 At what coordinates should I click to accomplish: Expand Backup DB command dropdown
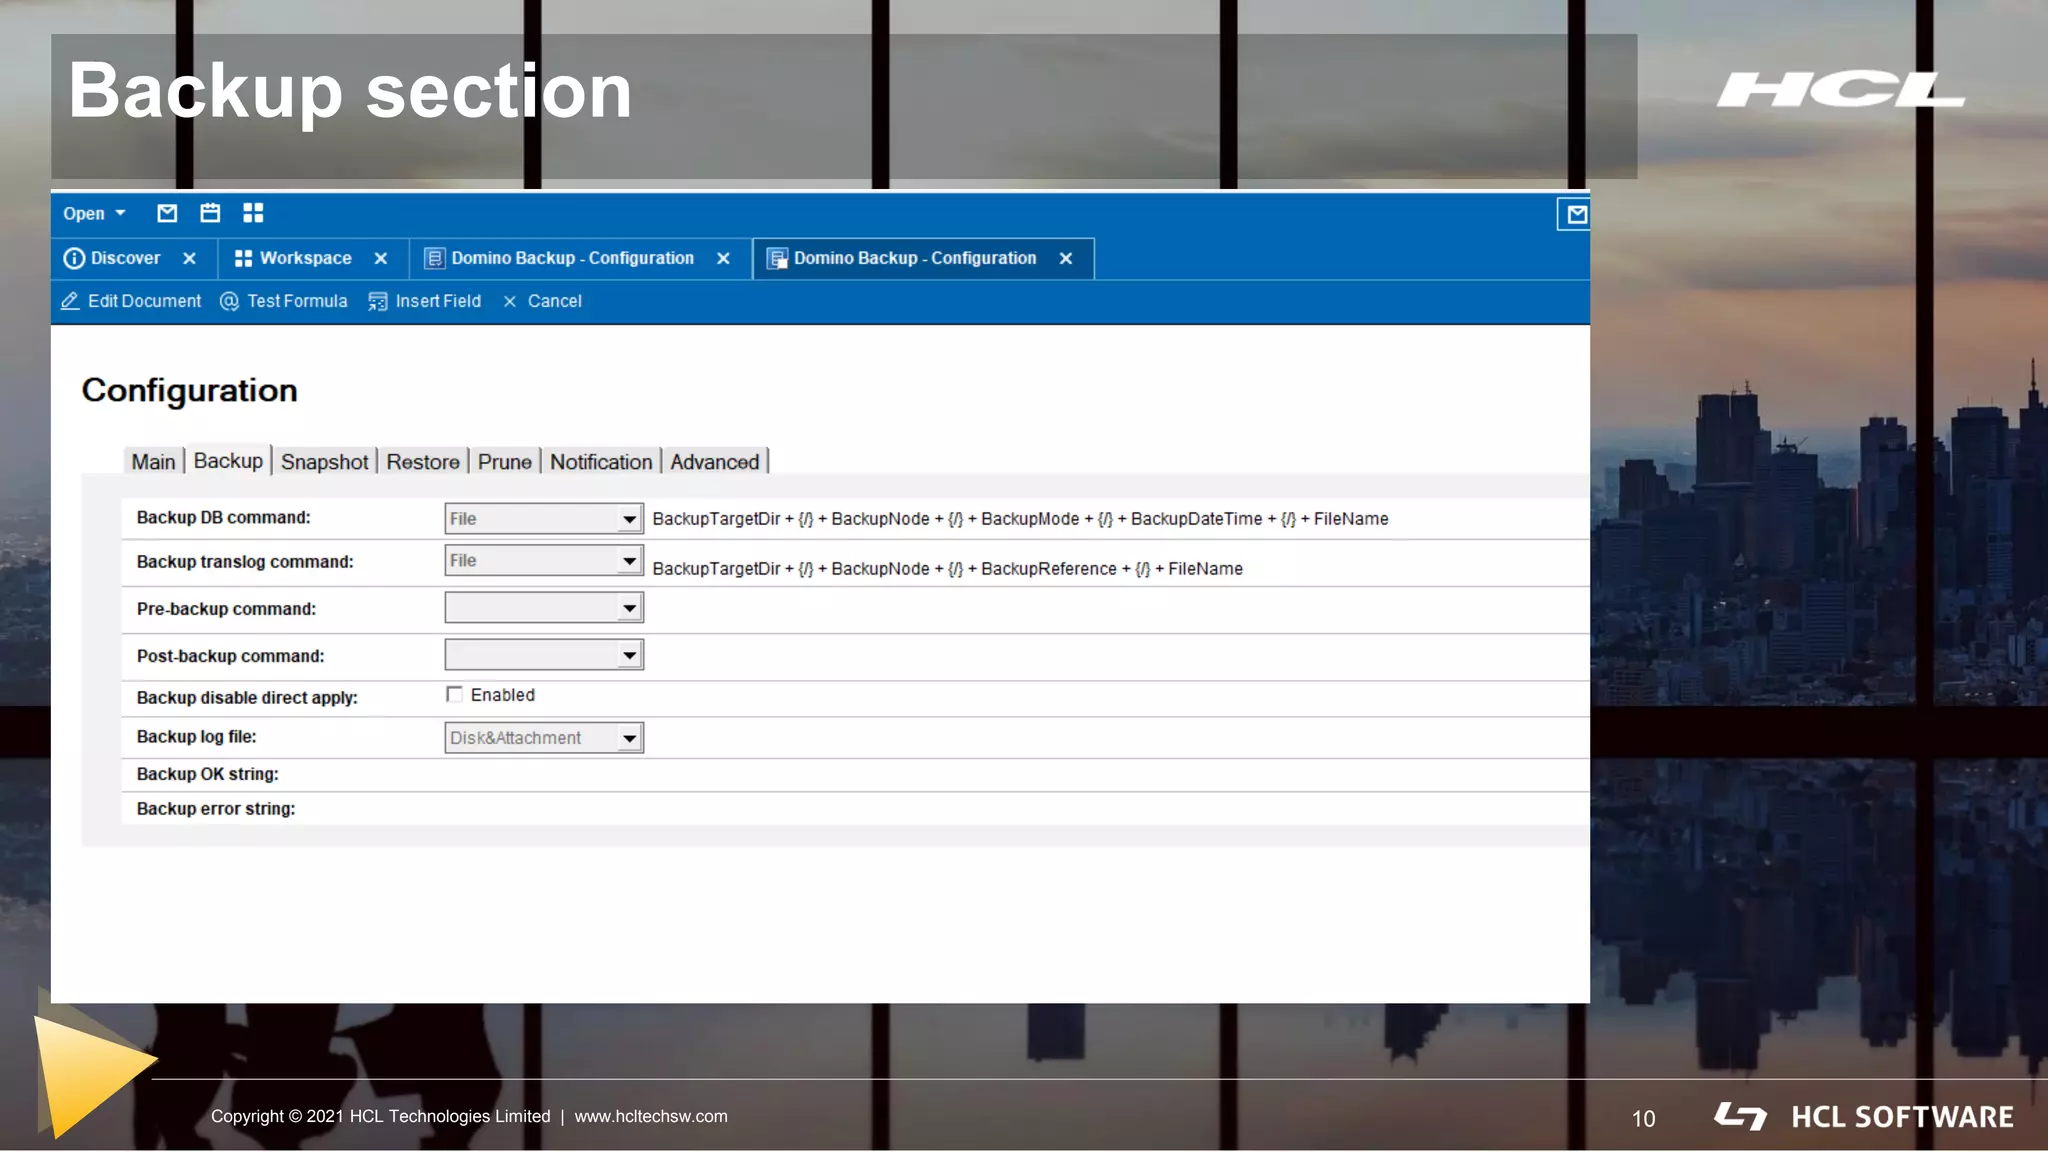tap(629, 519)
